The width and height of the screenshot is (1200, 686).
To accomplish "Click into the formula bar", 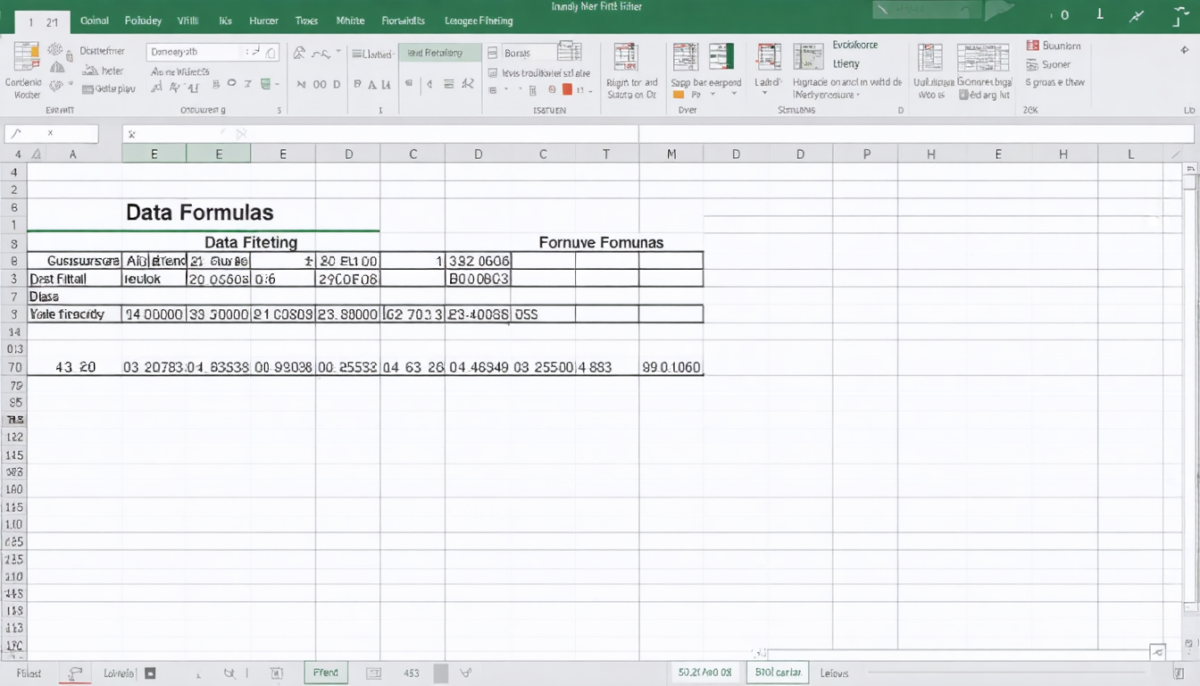I will (660, 133).
